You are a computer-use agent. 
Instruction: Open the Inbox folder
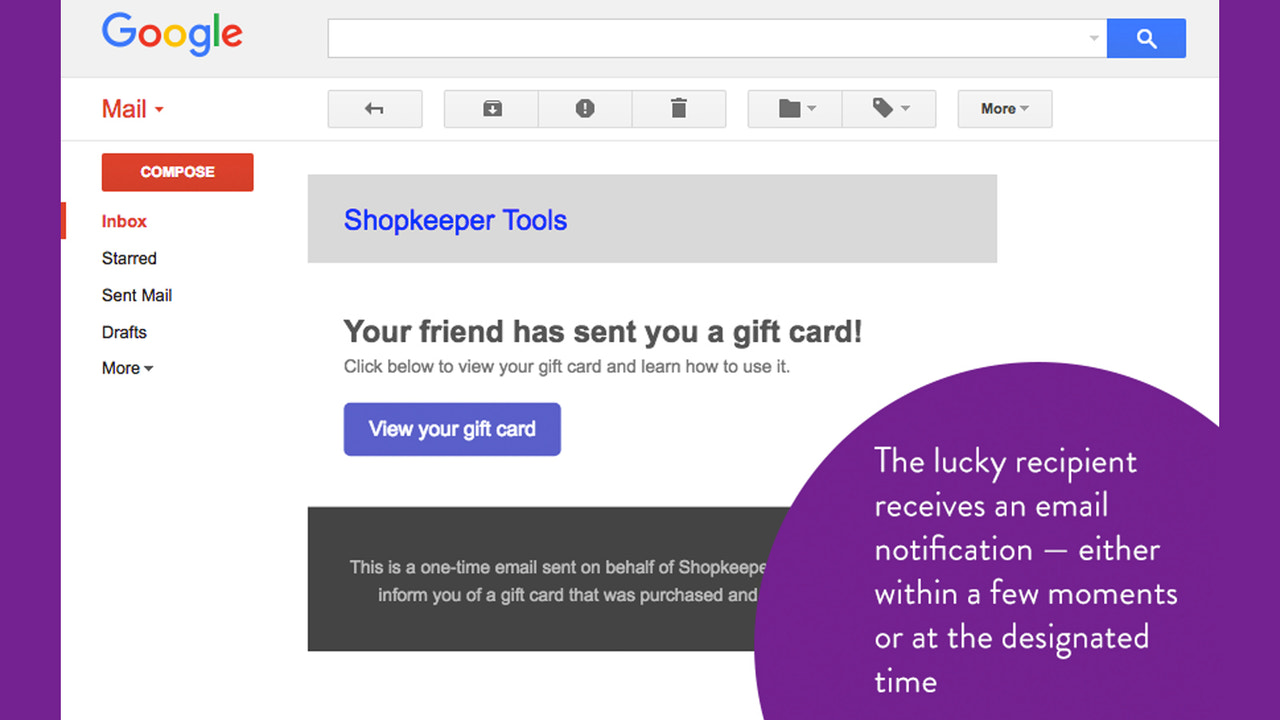(123, 221)
